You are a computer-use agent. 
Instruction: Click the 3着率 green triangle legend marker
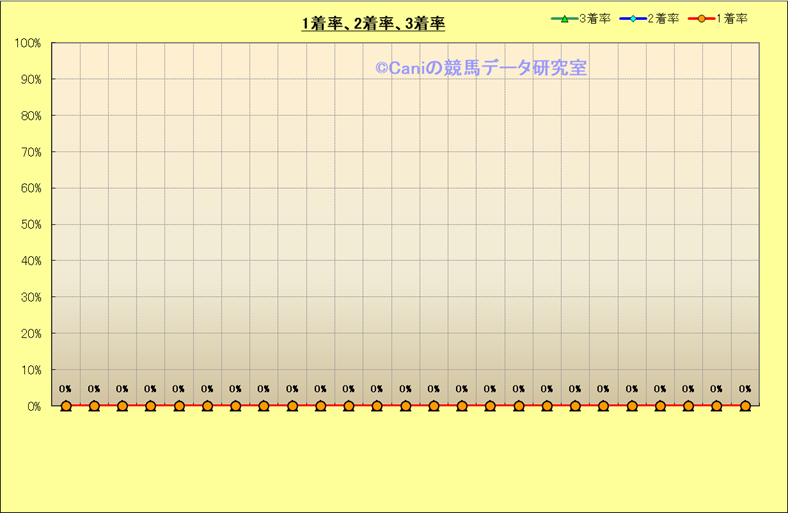(x=565, y=19)
